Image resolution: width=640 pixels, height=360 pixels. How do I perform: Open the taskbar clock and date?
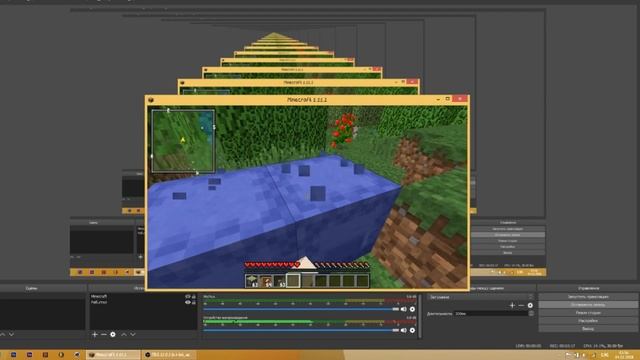tap(624, 355)
